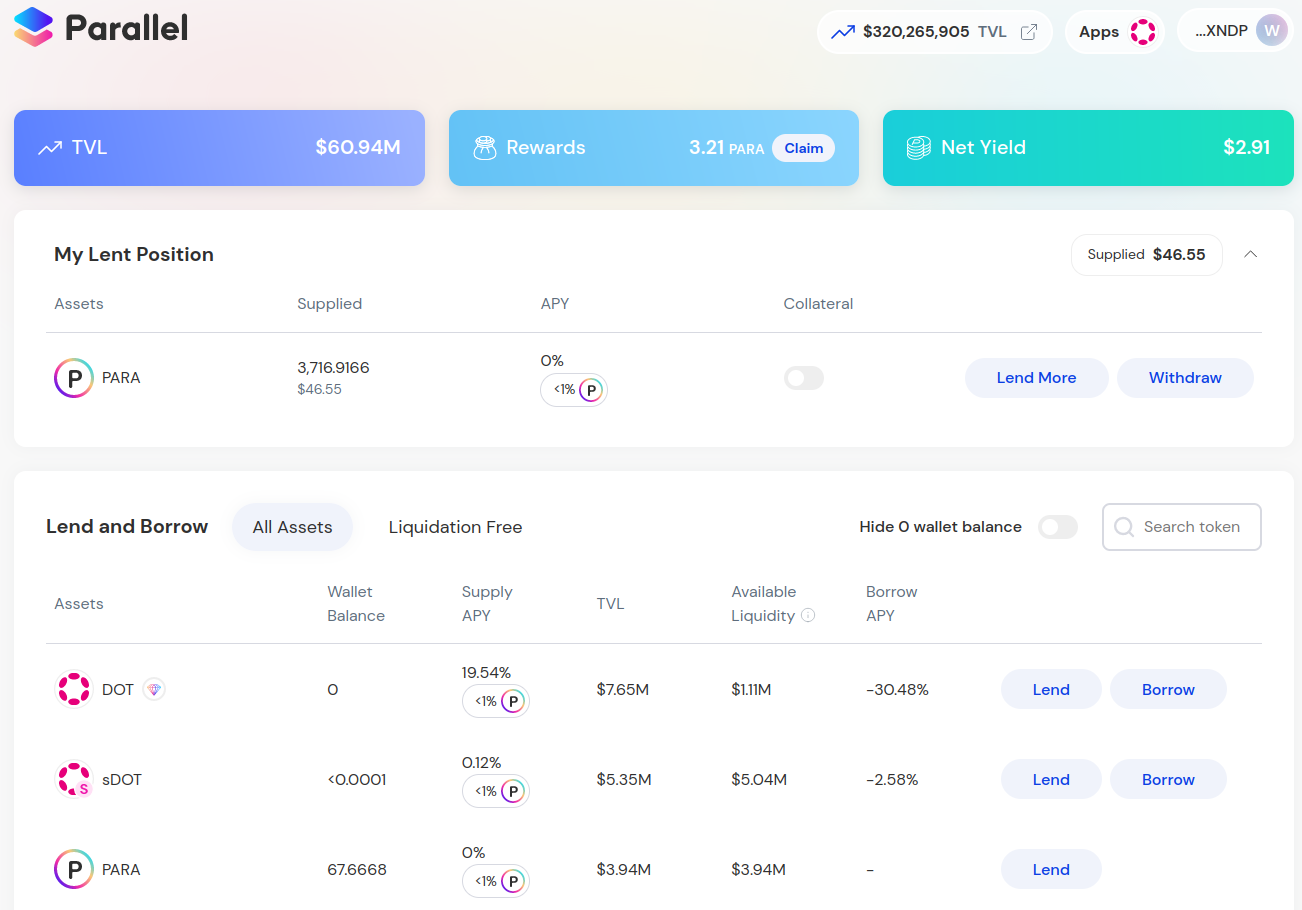Click the Parallel logo icon
Viewport: 1302px width, 910px height.
click(x=33, y=27)
